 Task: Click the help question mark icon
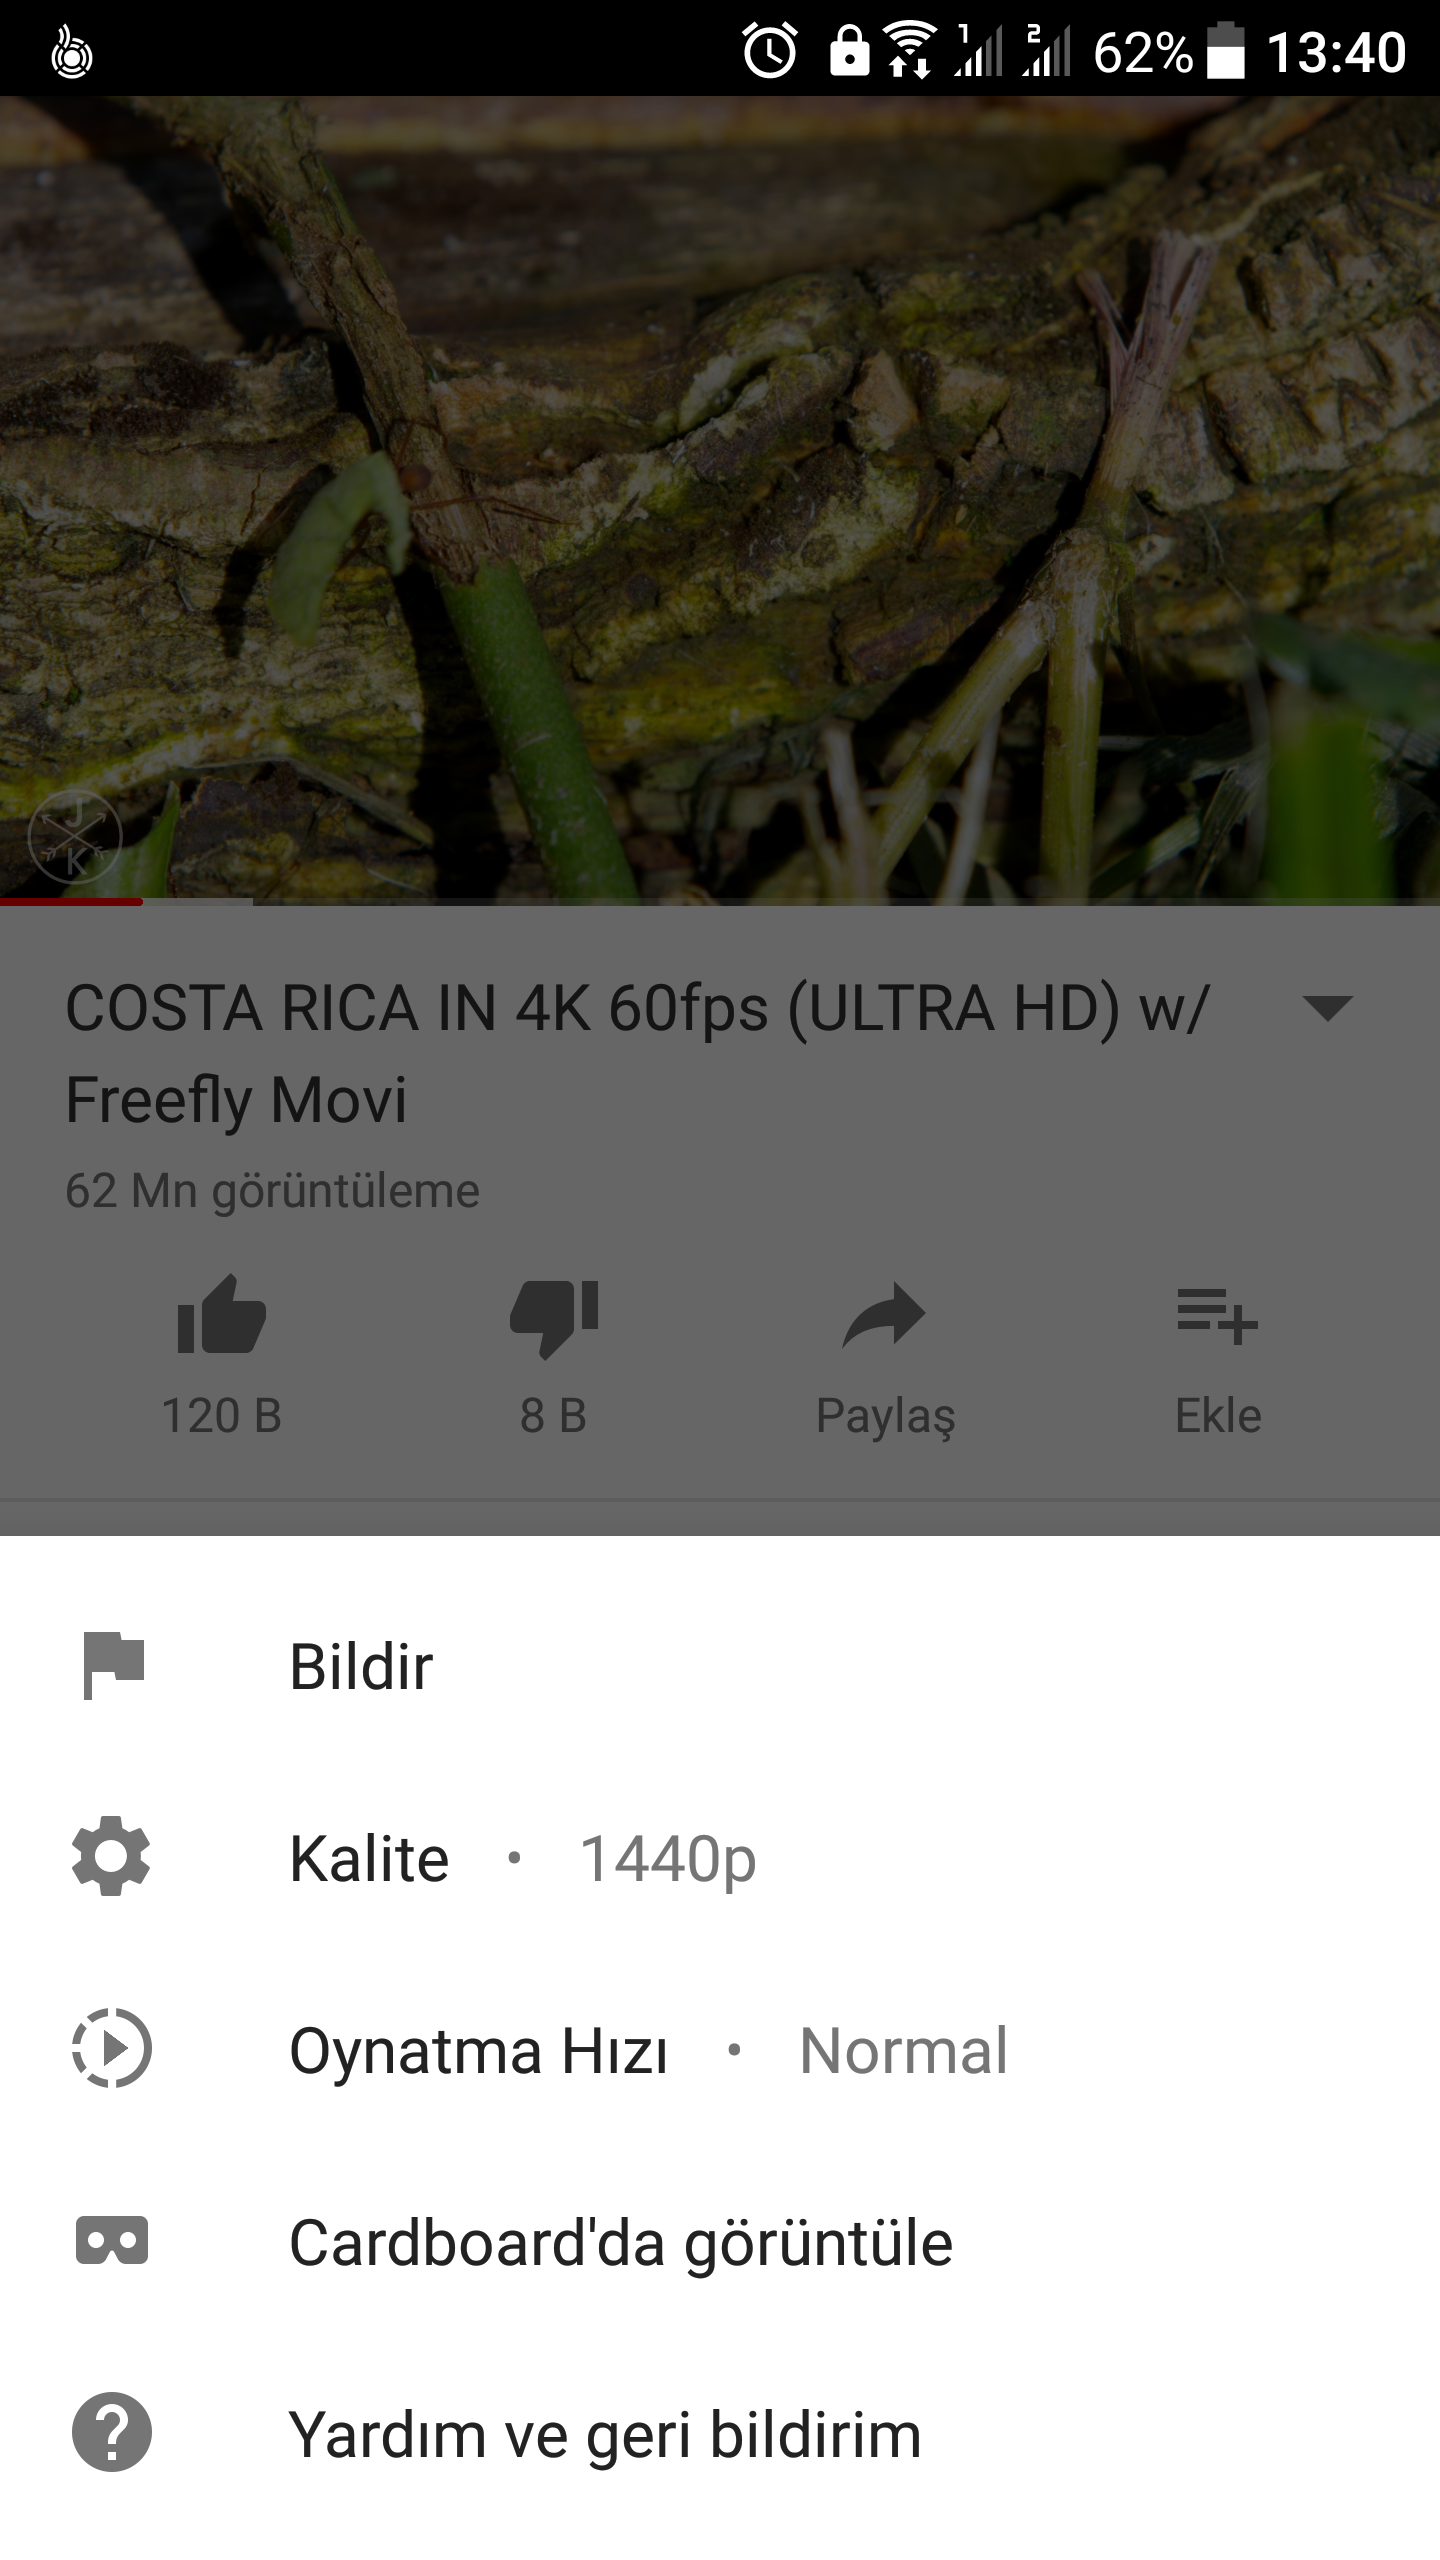click(x=111, y=2433)
